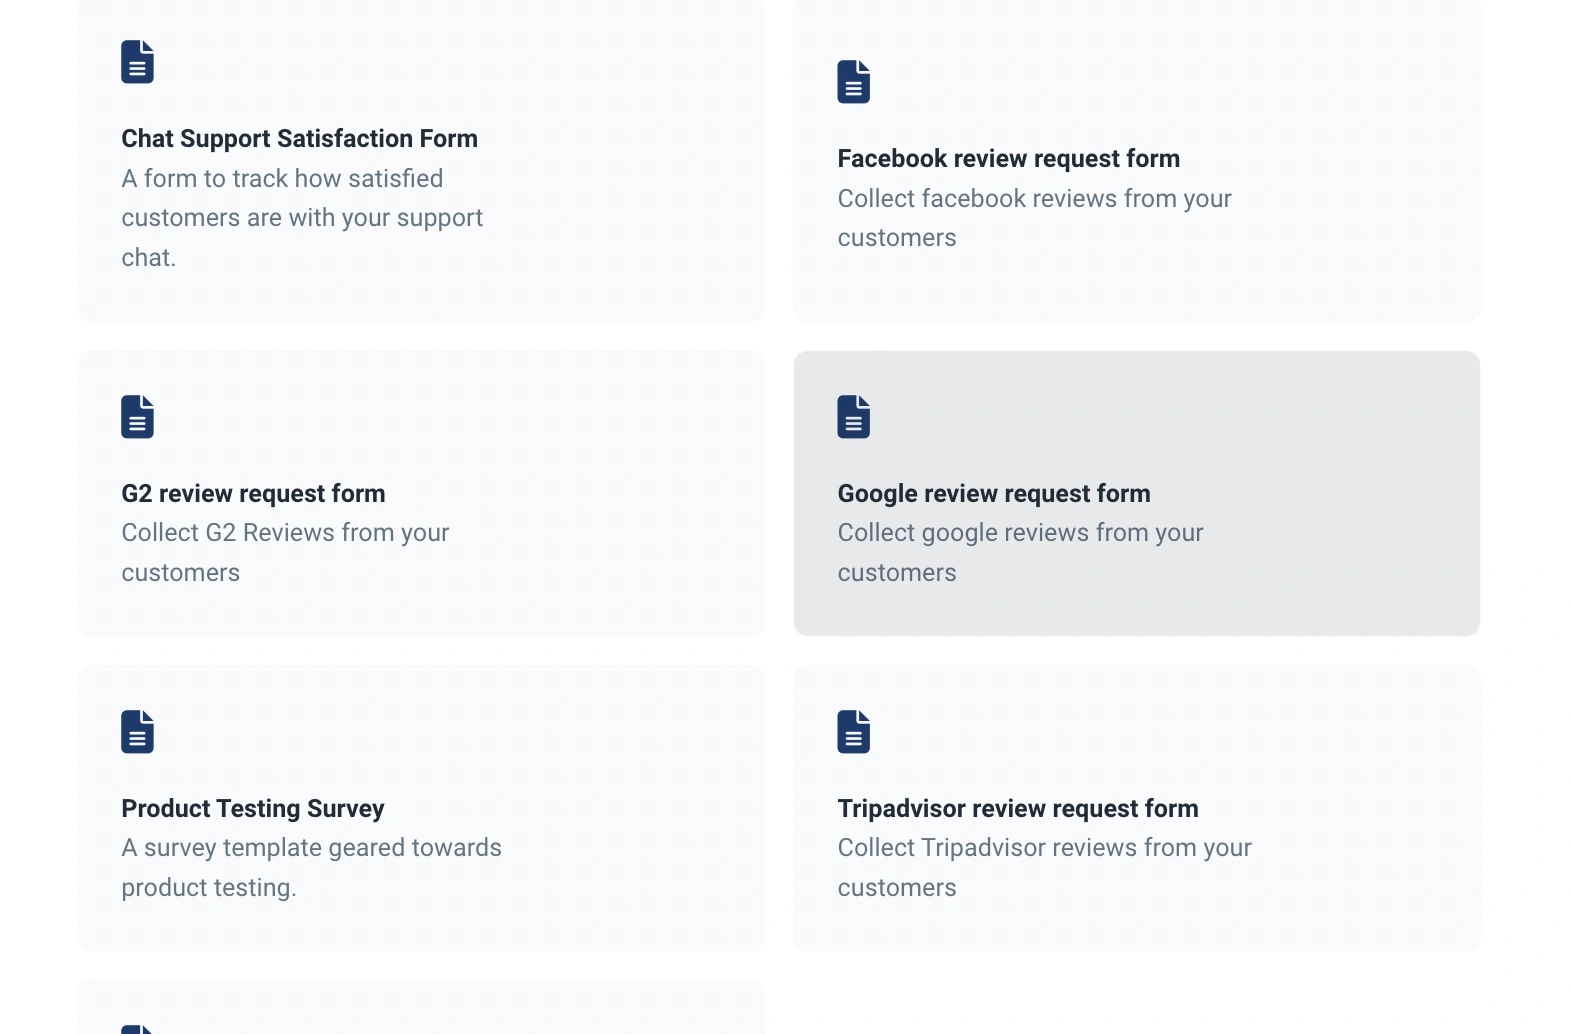Click the G2 review request form document icon

tap(138, 417)
